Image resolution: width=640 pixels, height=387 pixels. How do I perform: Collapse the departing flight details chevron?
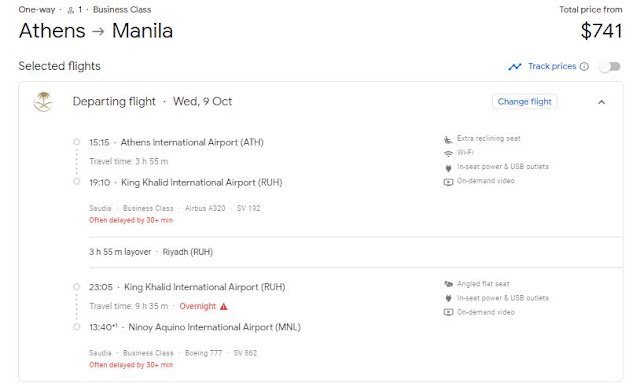(601, 102)
